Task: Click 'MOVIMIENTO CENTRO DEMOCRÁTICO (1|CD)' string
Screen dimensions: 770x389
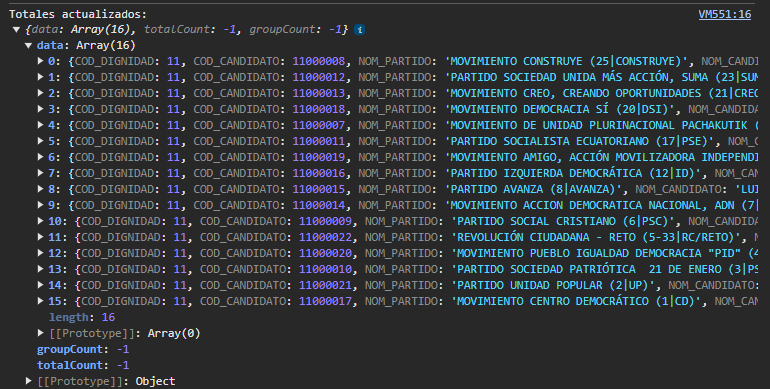Action: tap(576, 301)
